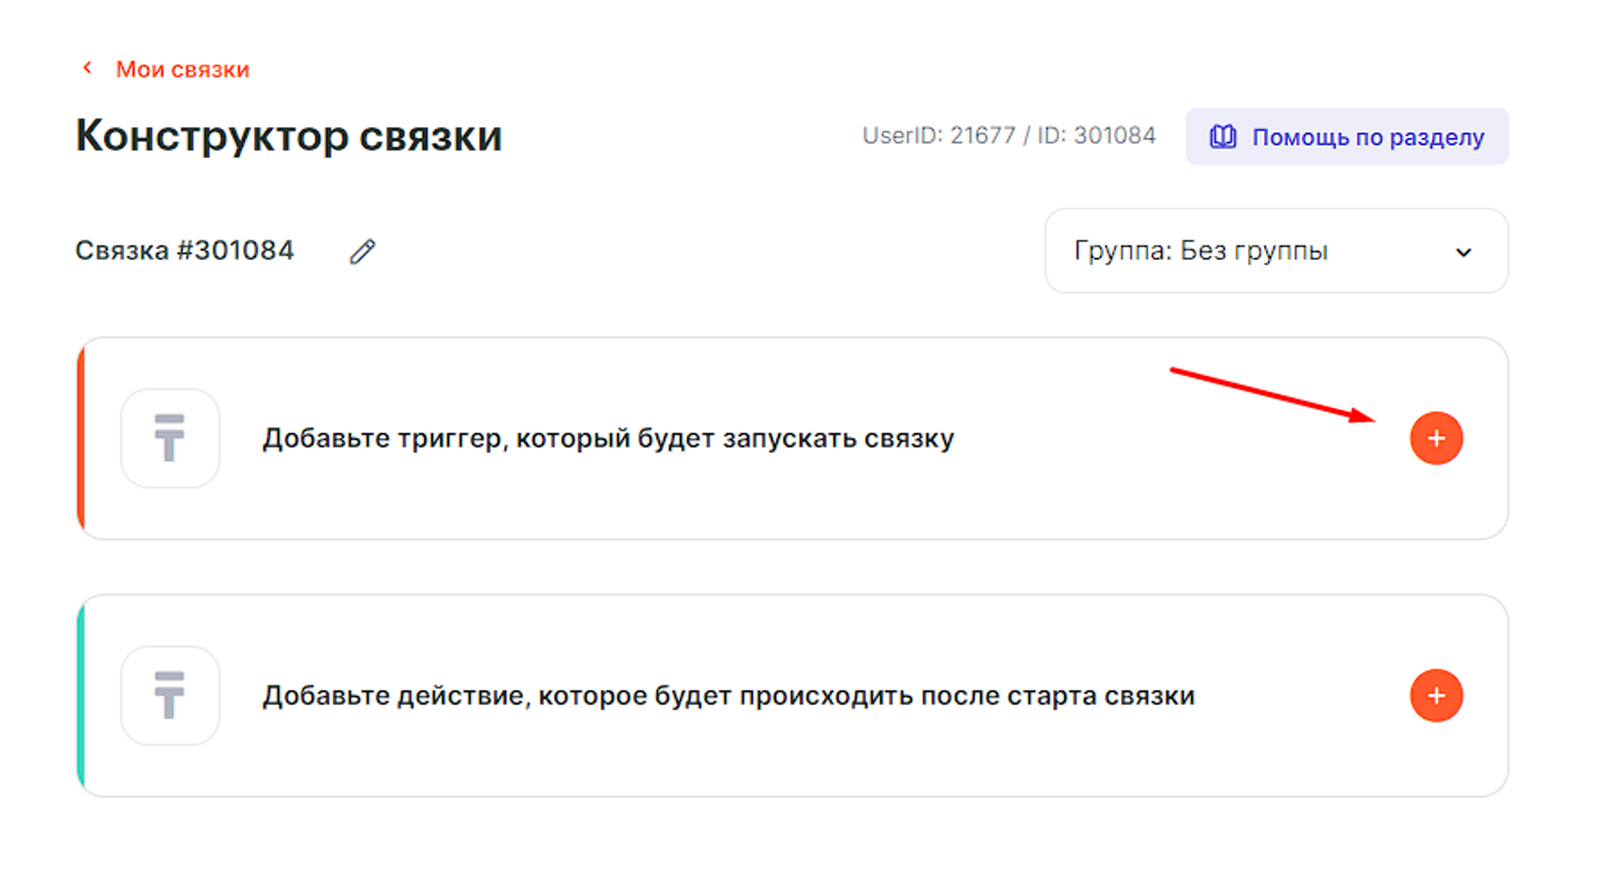This screenshot has height=874, width=1600.
Task: Click the green stripe on action card
Action: click(x=81, y=695)
